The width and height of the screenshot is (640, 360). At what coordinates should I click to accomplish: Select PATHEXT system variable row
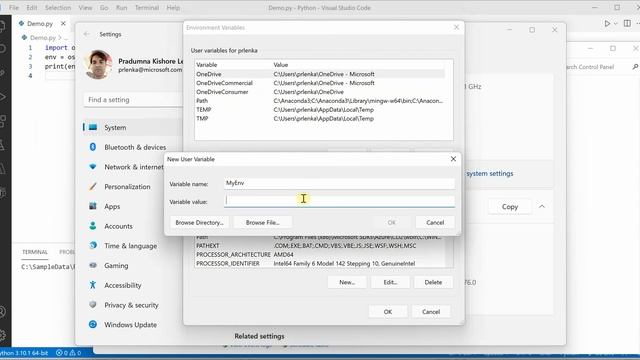(320, 246)
